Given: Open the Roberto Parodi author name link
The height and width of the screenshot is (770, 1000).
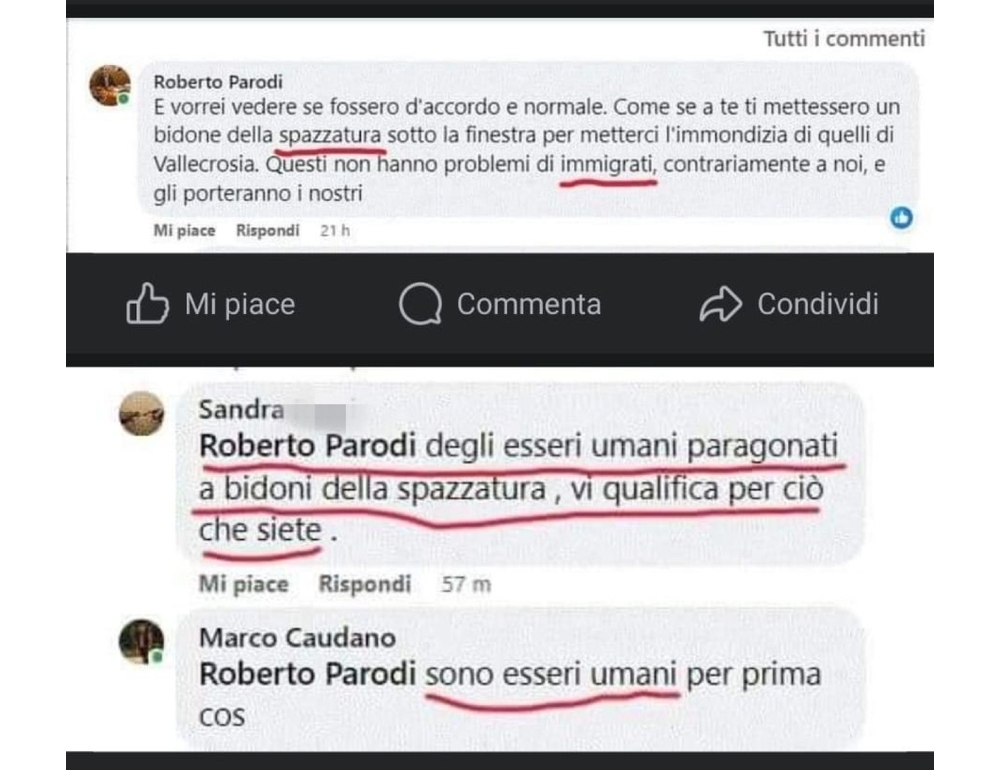Looking at the screenshot, I should coord(218,82).
